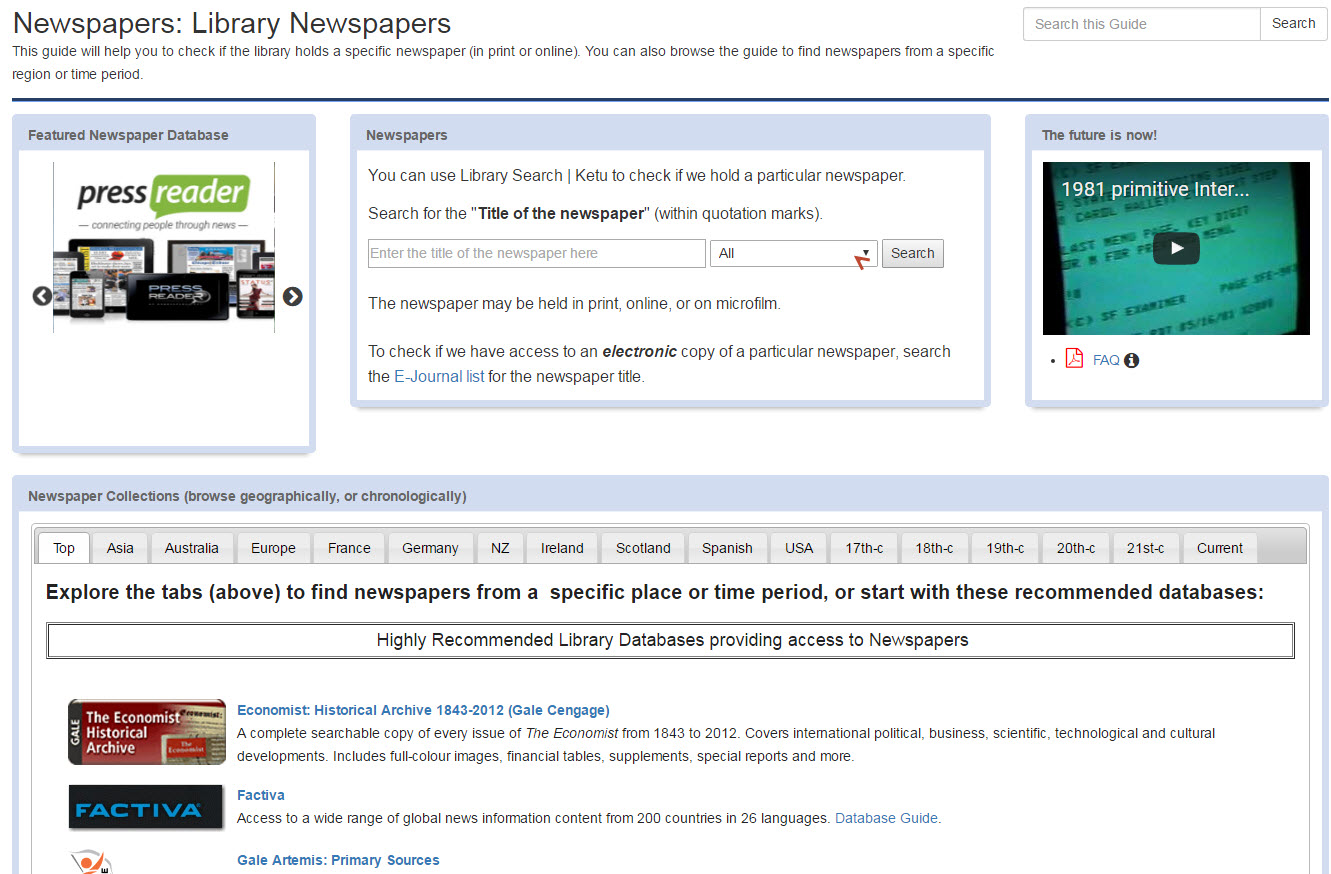The height and width of the screenshot is (874, 1331).
Task: Click 'Highly Recommended Library Databases' heading box
Action: point(670,640)
